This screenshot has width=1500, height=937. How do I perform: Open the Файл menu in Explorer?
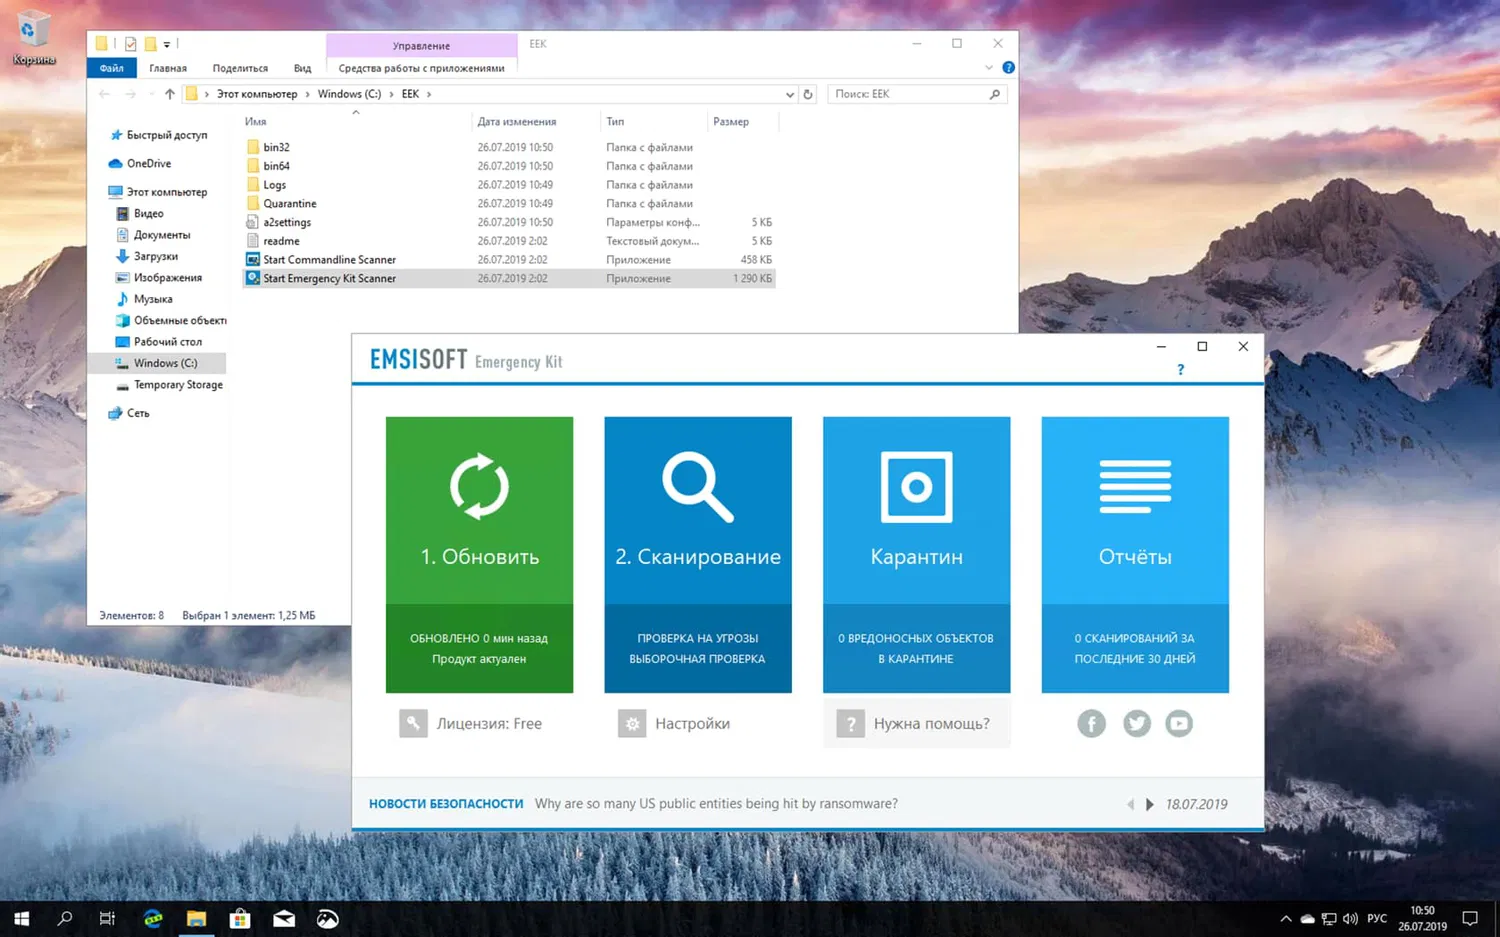(x=111, y=67)
